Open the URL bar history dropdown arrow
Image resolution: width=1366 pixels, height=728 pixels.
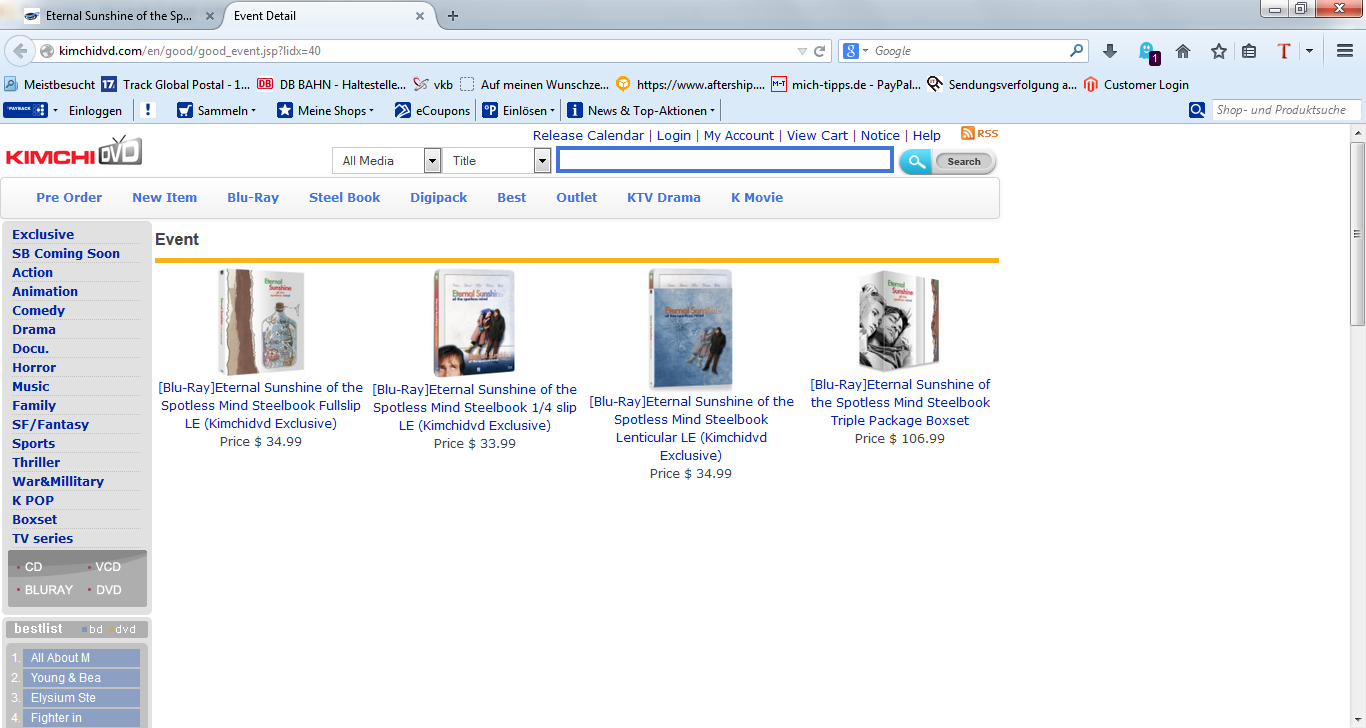[802, 51]
